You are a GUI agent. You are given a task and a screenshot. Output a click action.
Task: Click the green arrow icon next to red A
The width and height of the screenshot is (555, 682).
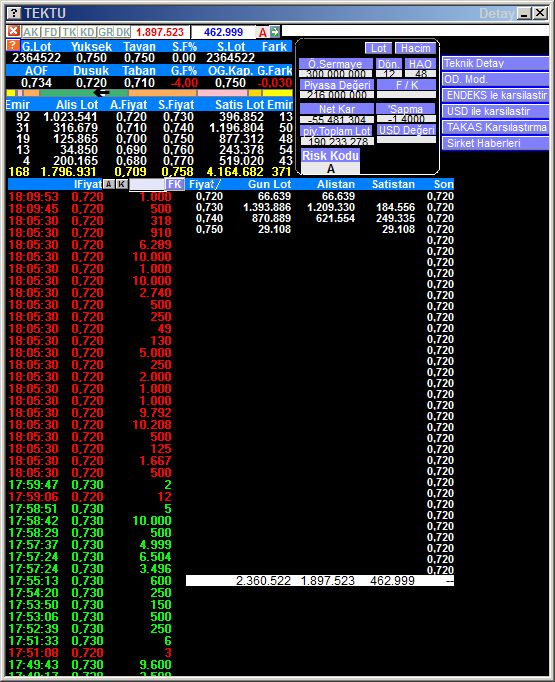(275, 31)
